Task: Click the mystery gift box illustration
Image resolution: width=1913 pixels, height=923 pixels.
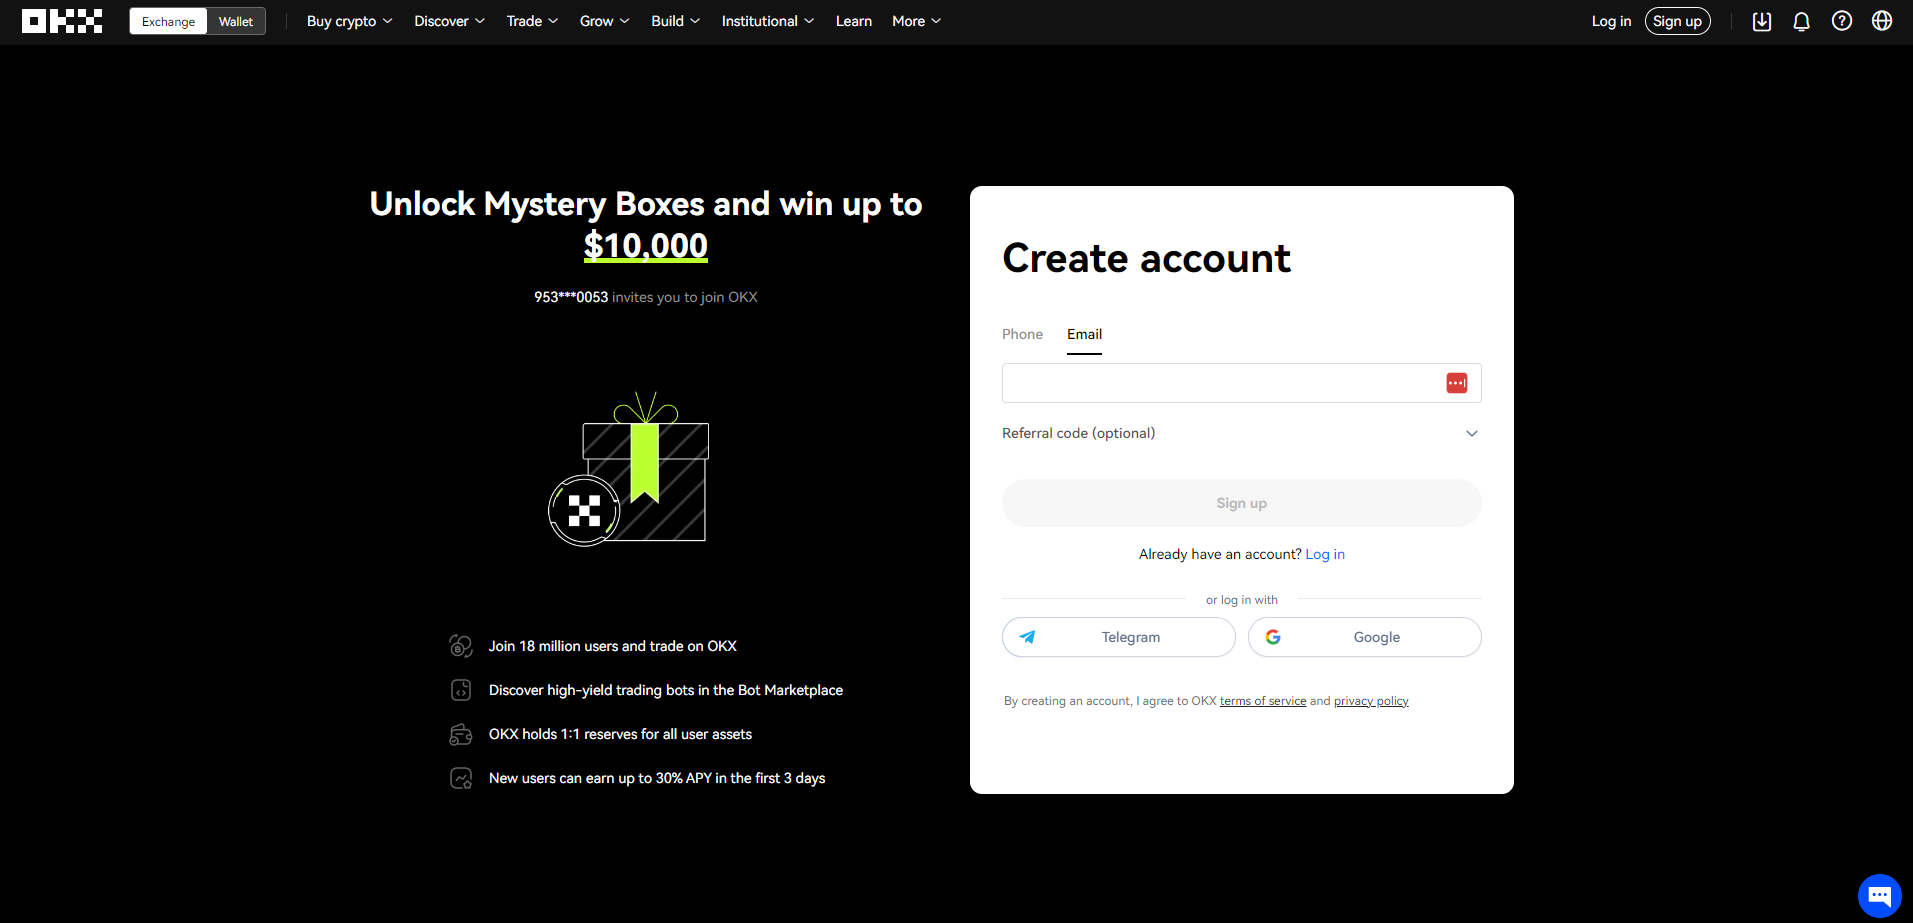Action: click(629, 469)
